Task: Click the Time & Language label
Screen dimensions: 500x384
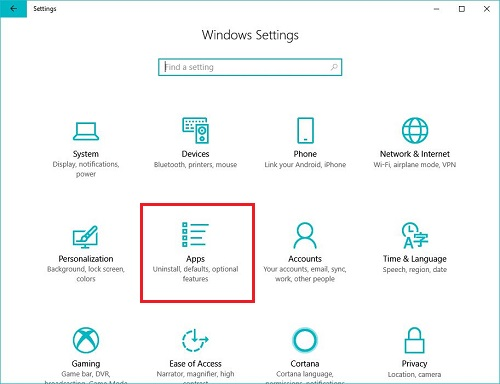Action: point(415,259)
